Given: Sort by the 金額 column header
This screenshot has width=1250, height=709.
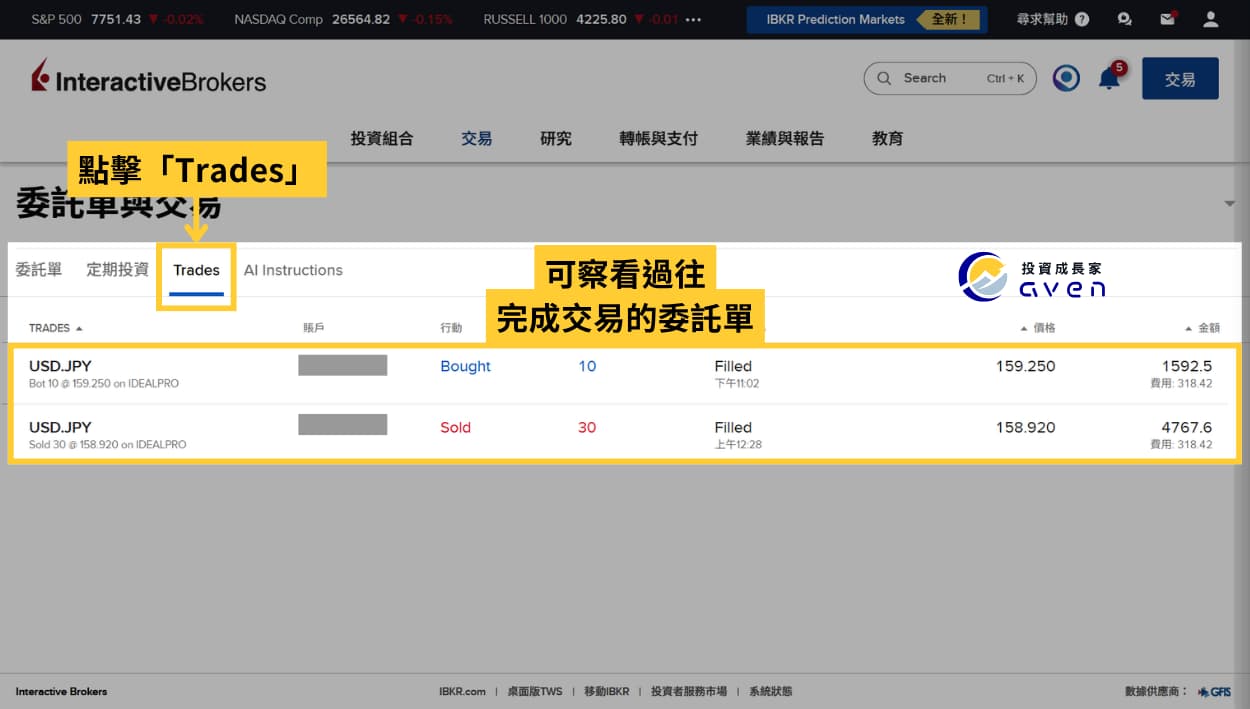Looking at the screenshot, I should [1202, 328].
